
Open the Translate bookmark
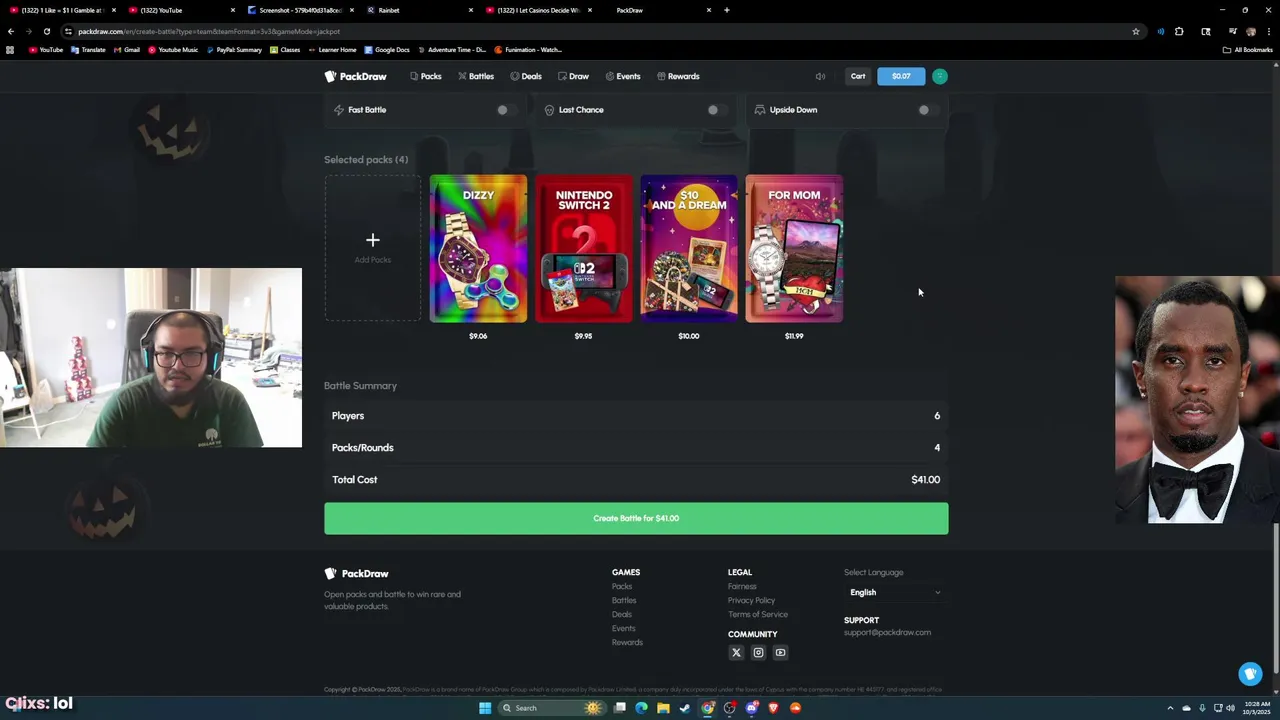88,49
